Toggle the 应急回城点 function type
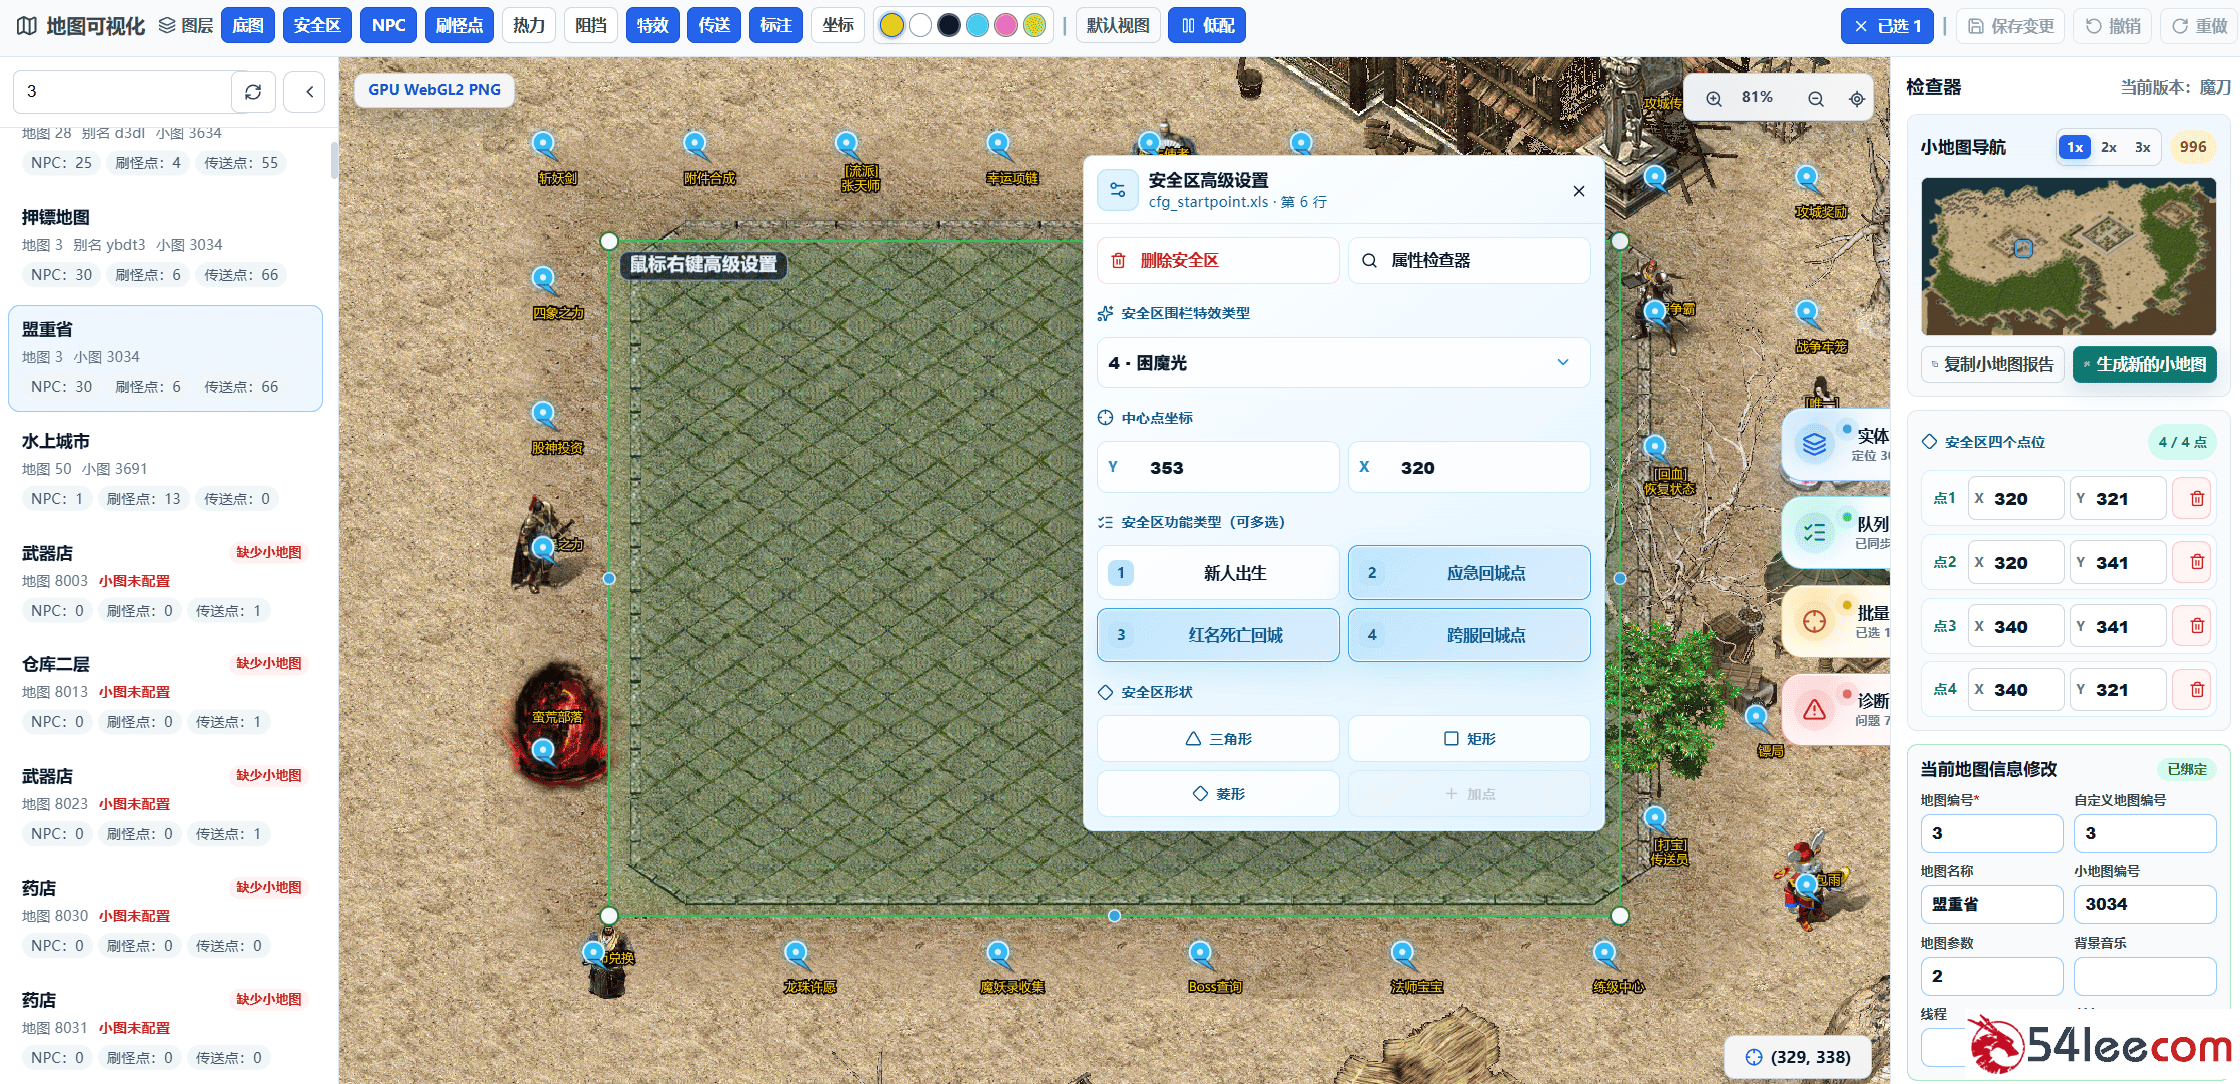The image size is (2240, 1084). point(1469,573)
